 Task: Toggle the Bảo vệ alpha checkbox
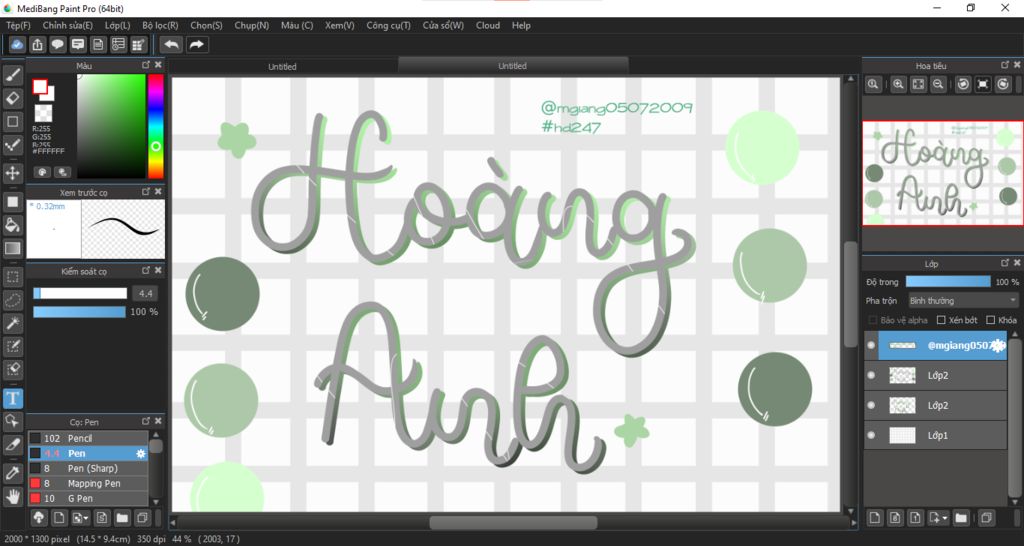click(873, 320)
